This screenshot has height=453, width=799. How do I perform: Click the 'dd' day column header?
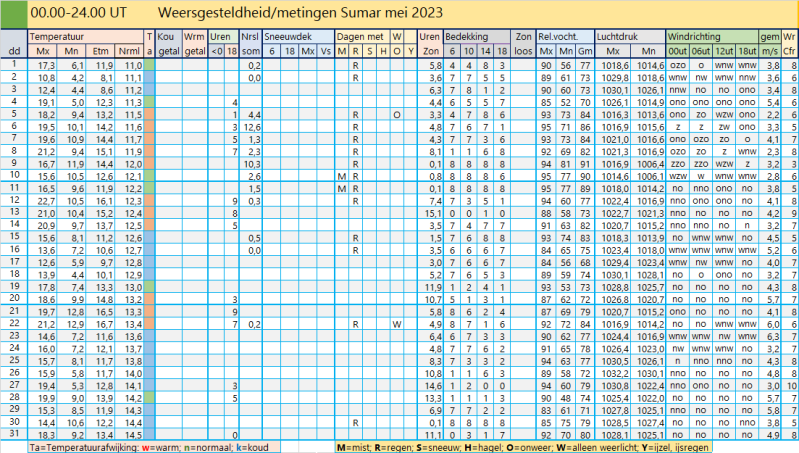[14, 51]
